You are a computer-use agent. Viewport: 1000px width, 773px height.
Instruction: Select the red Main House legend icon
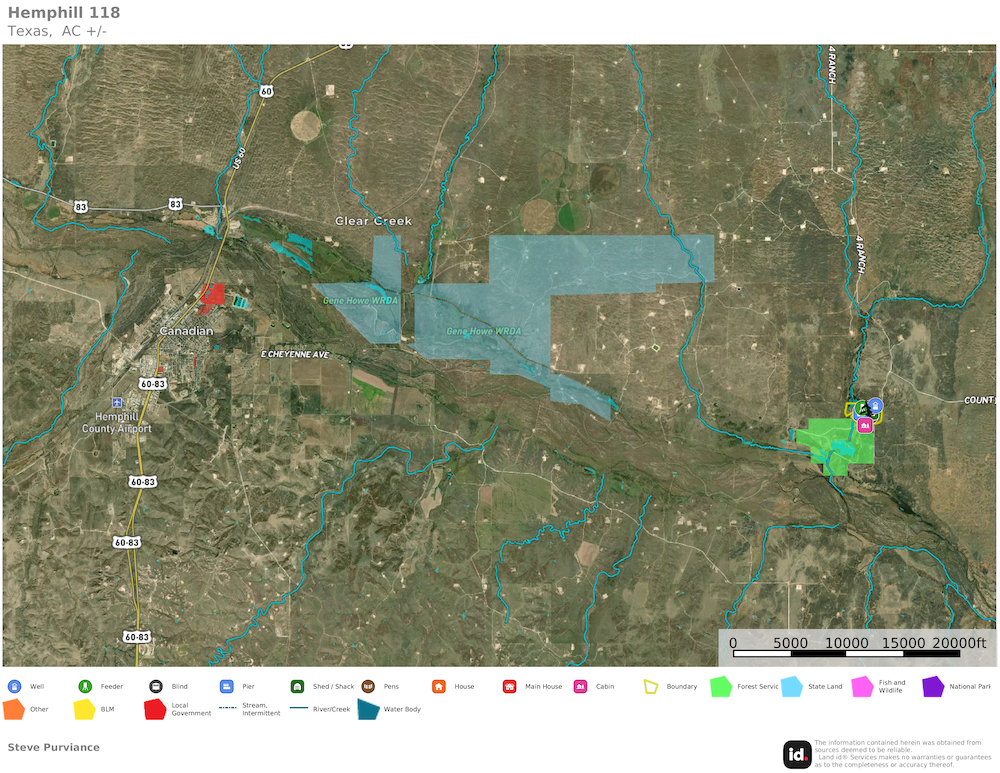pos(509,687)
